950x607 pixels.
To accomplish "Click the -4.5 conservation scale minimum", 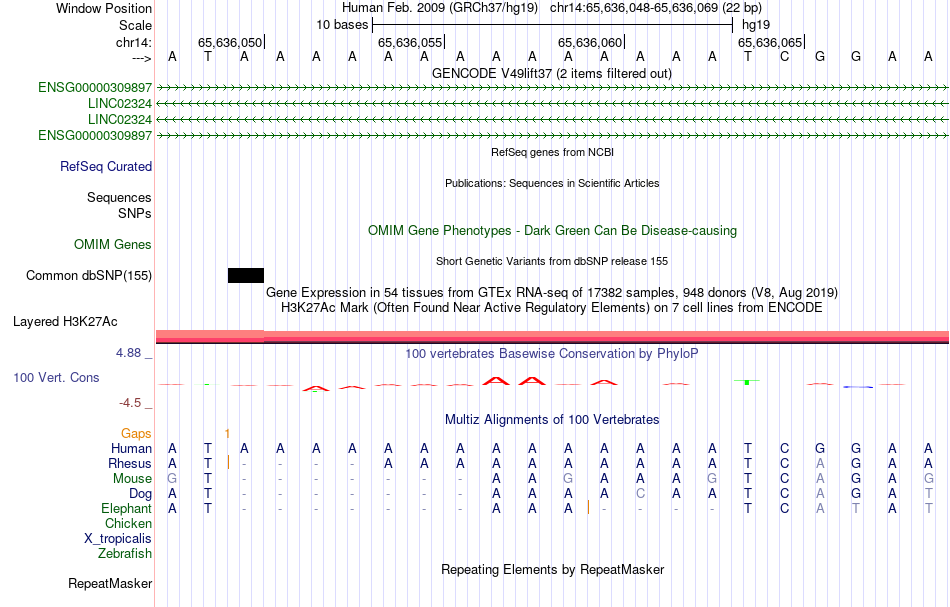I will [130, 403].
